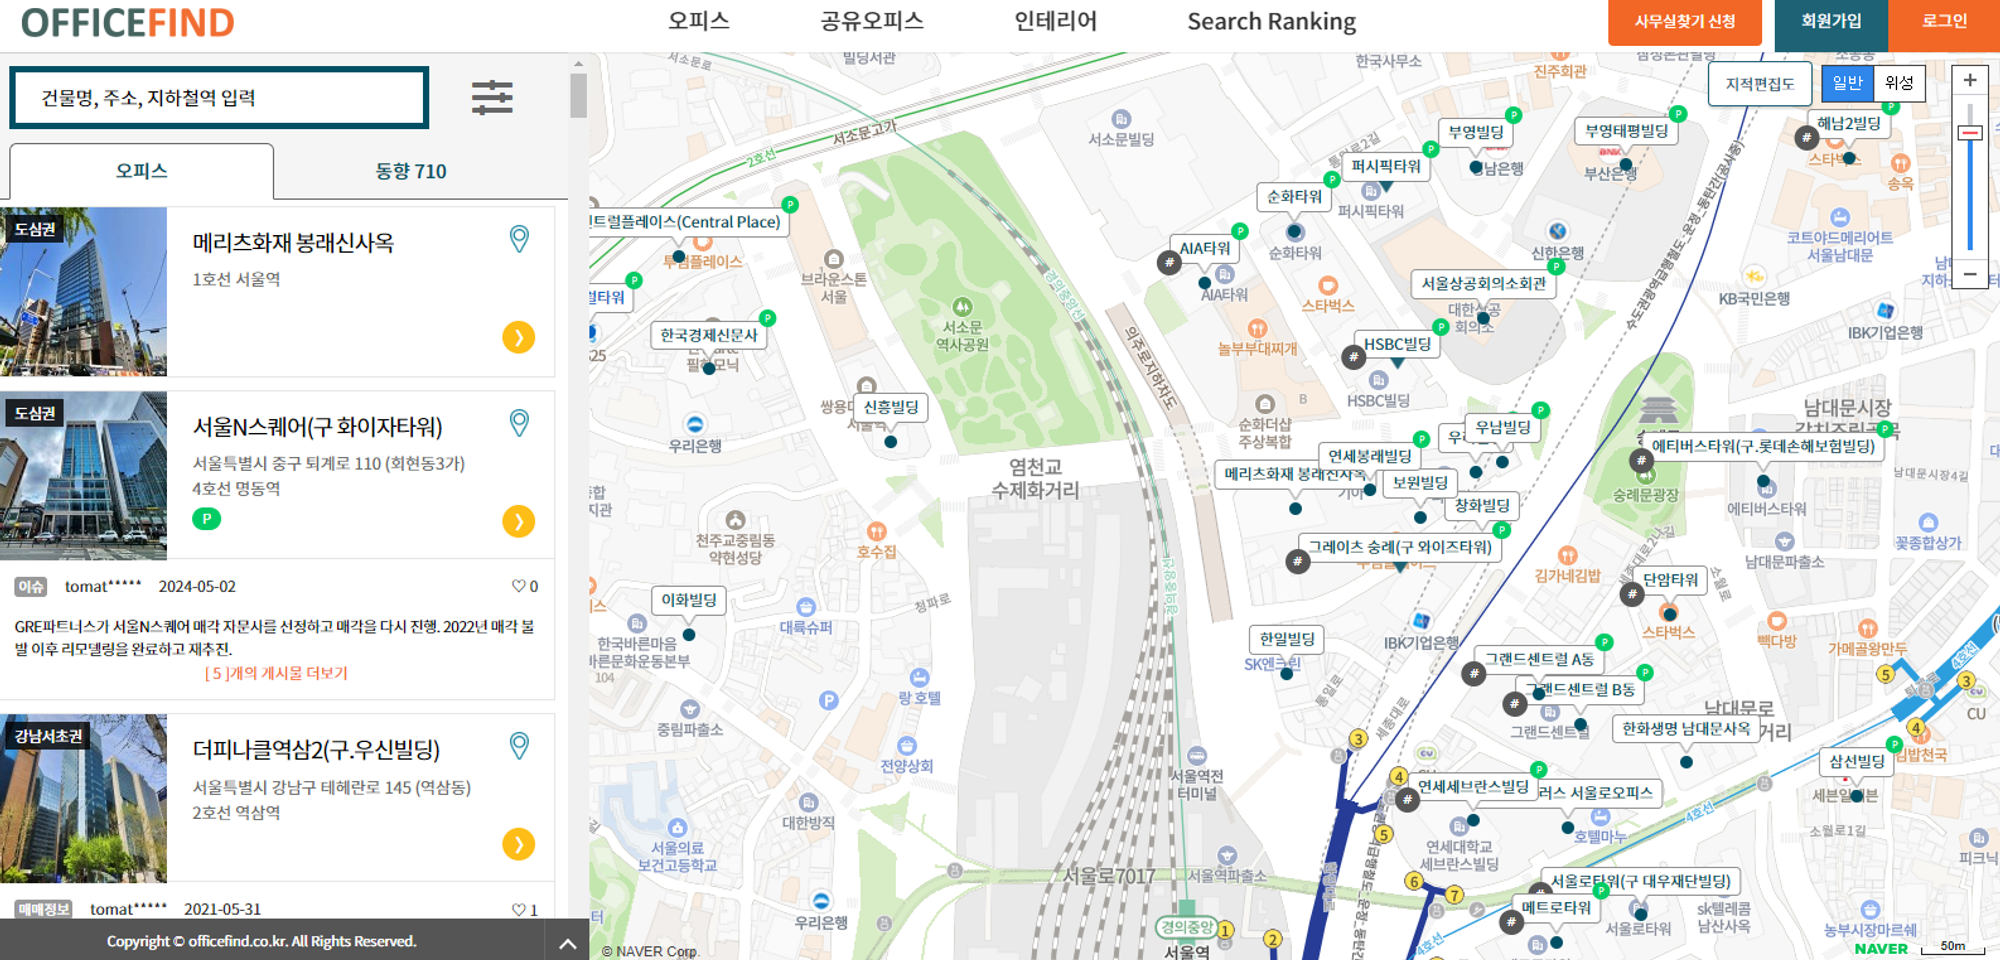
Task: Toggle the 지적편집도 cadastral overlay
Action: tap(1760, 84)
